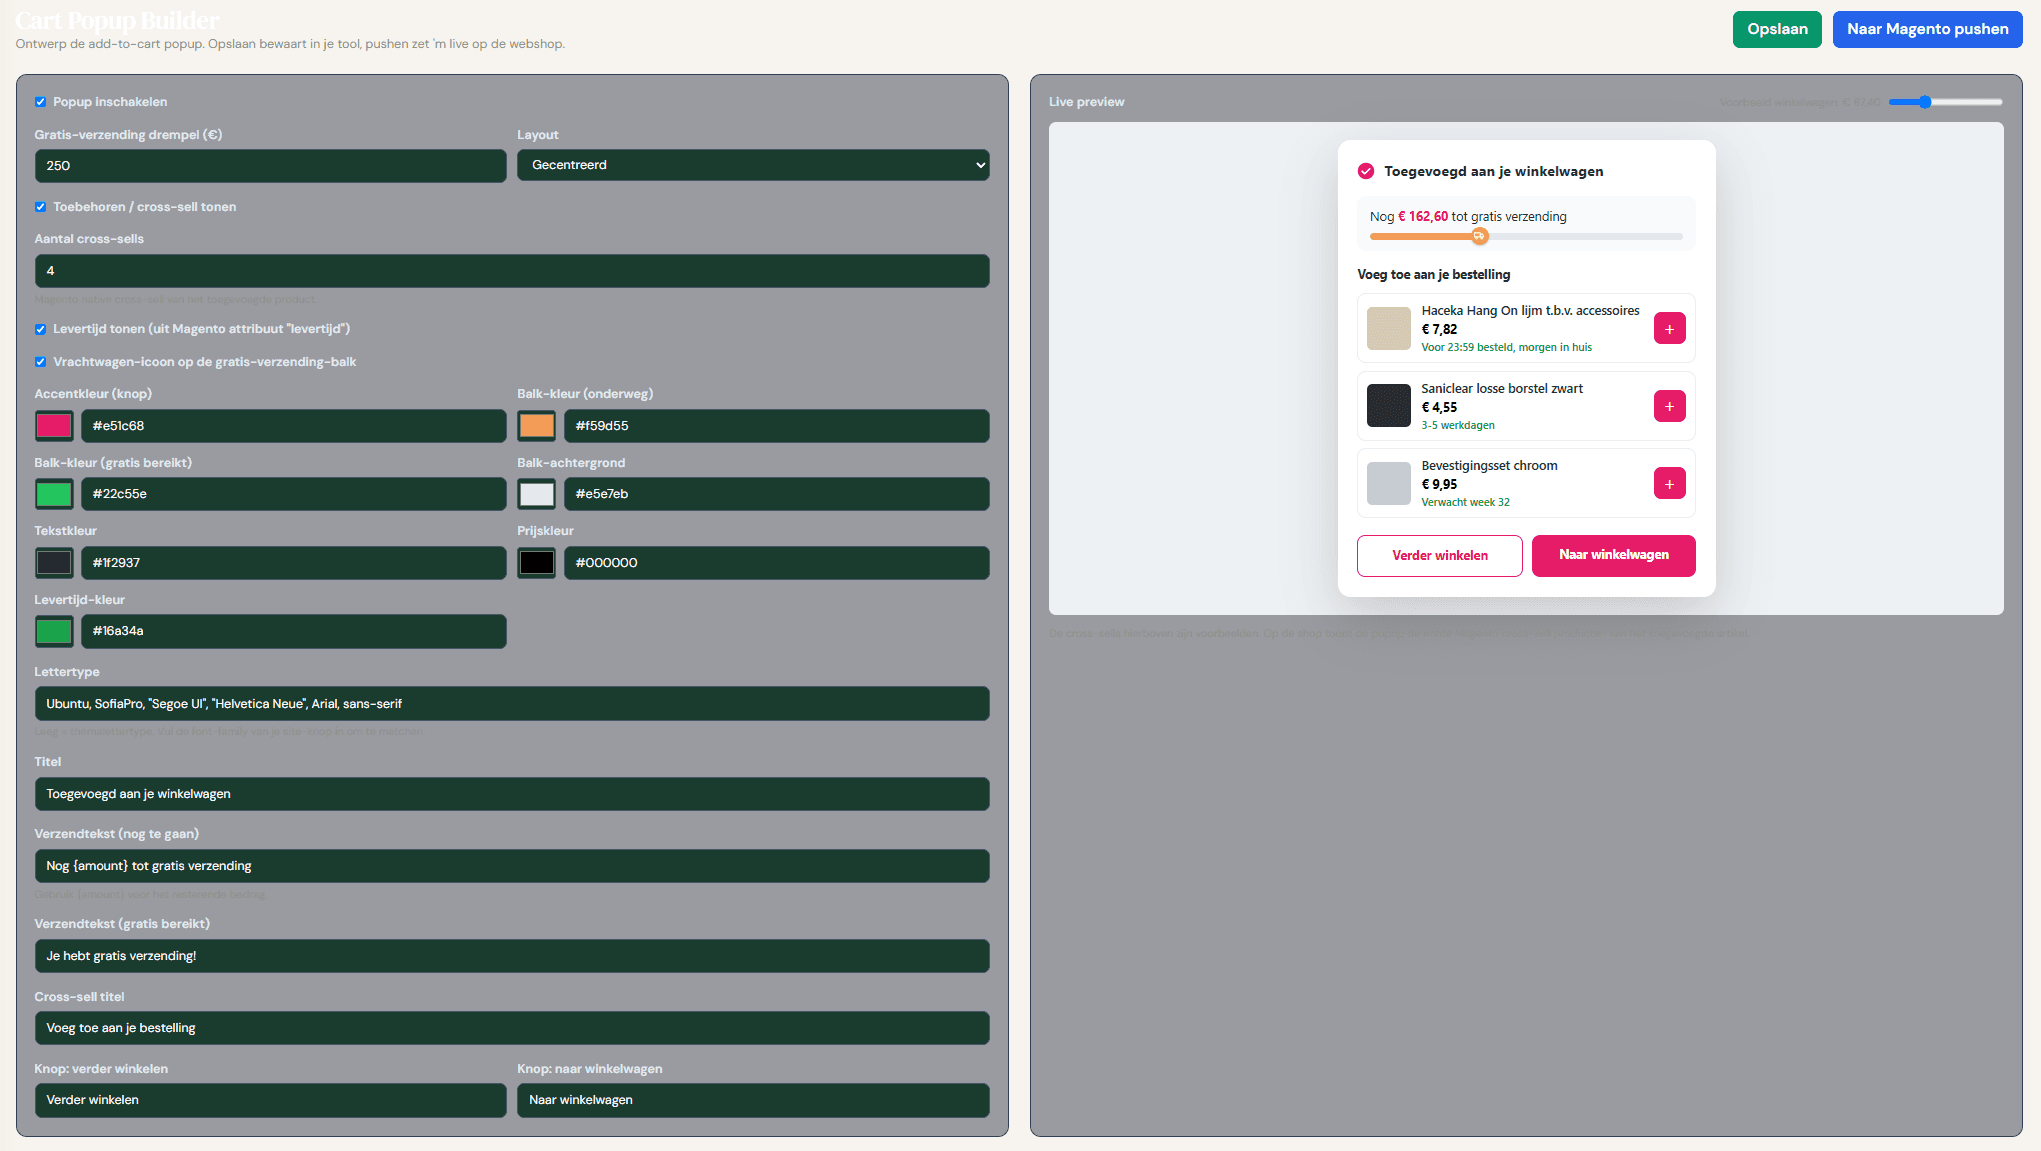Click the '€ 7,82' price
2041x1151 pixels.
coord(1439,330)
